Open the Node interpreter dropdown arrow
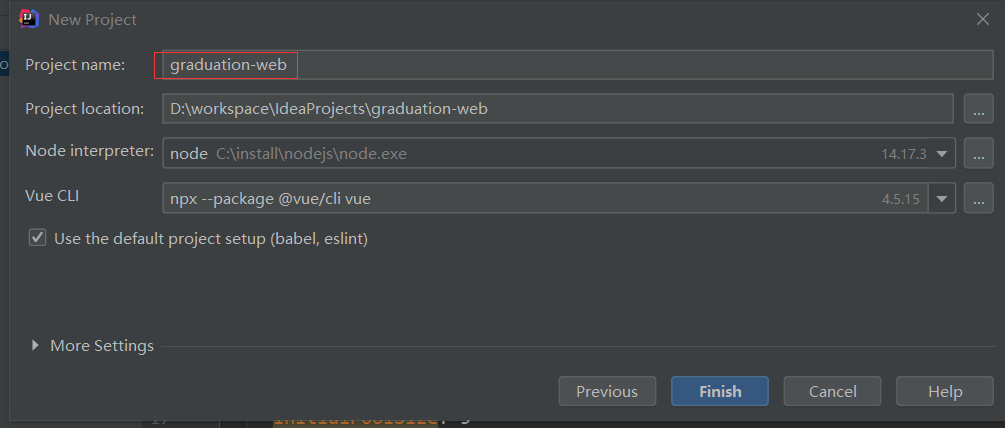The width and height of the screenshot is (1005, 428). [942, 154]
